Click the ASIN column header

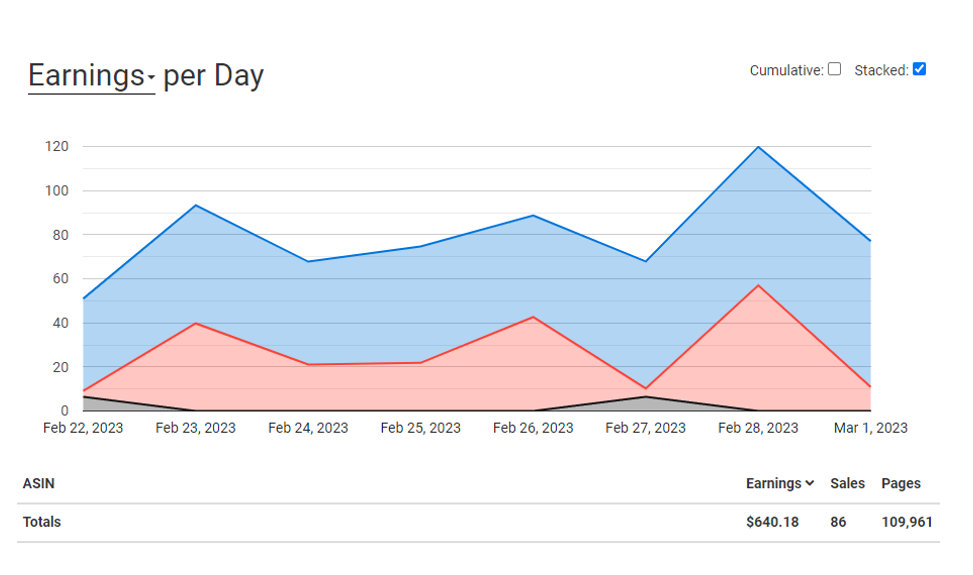coord(39,484)
